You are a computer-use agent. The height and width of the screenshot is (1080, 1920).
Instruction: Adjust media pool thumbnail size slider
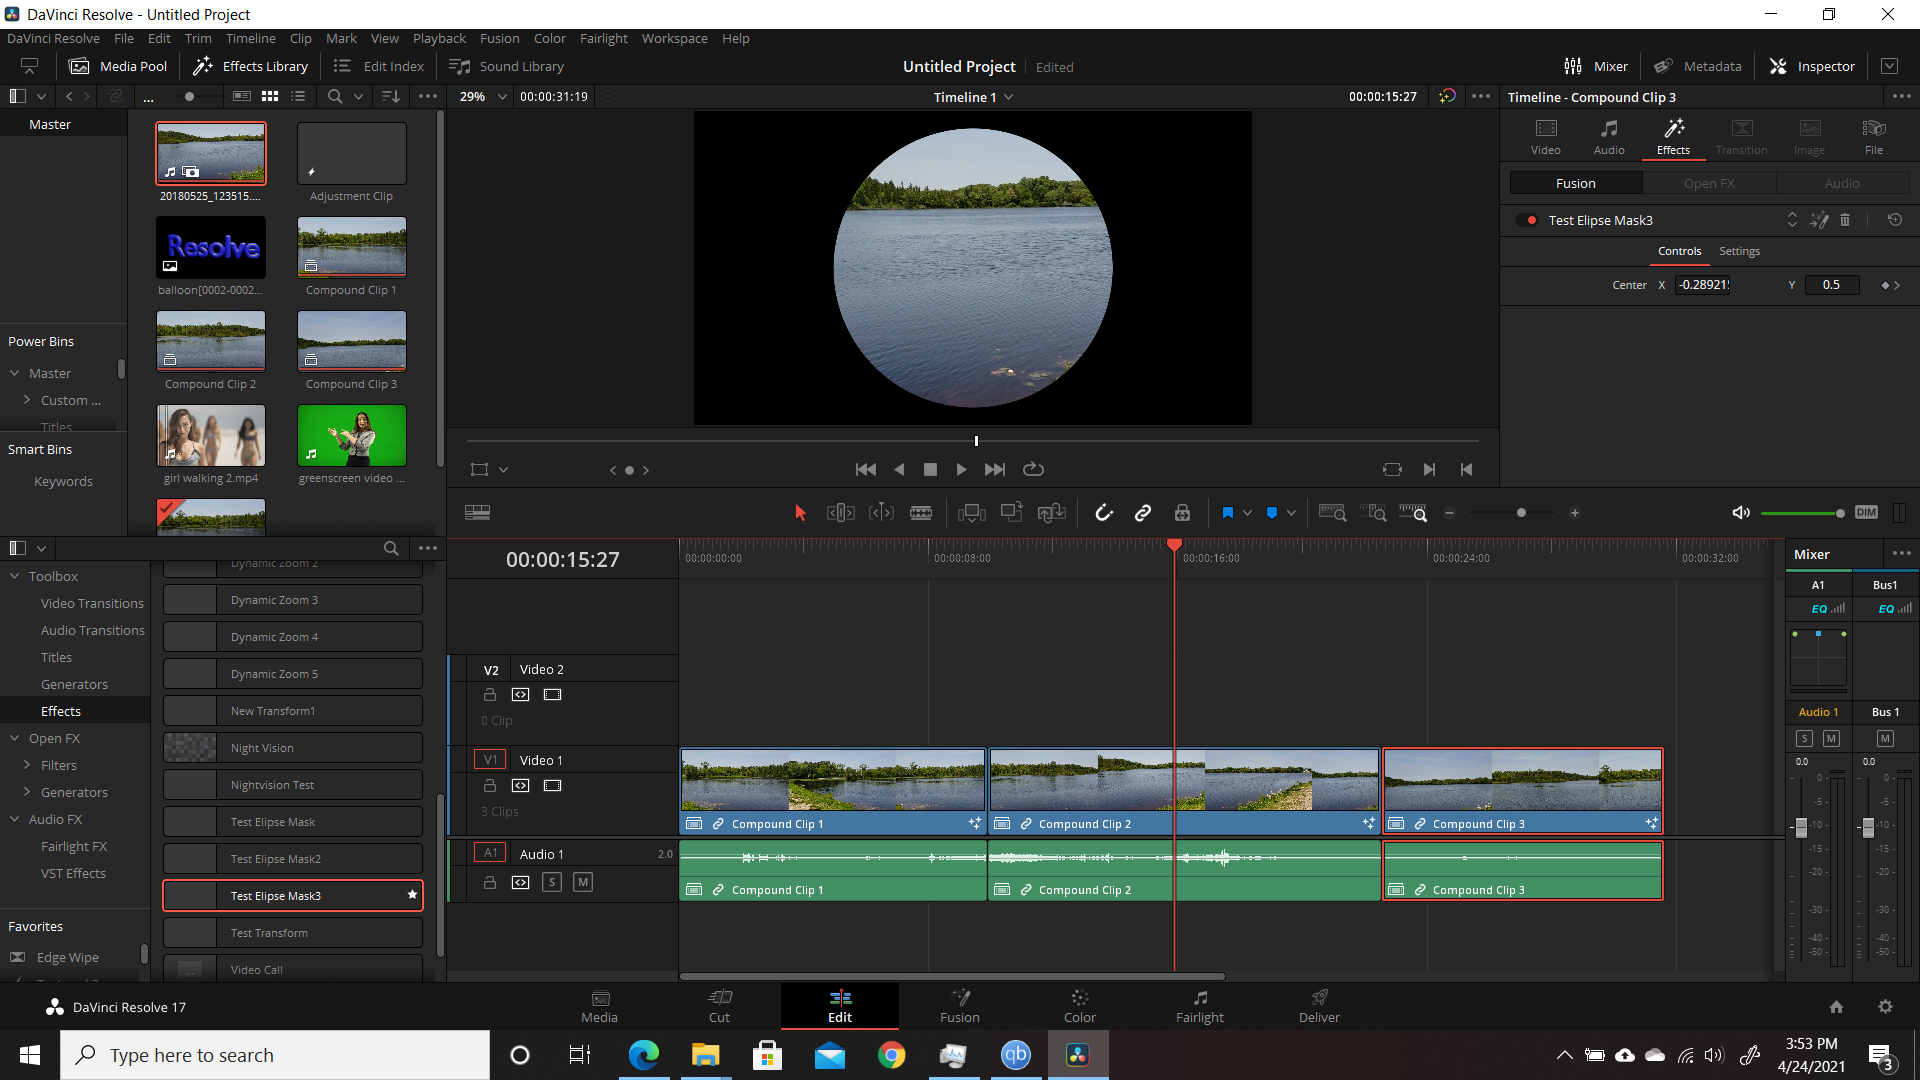(189, 97)
